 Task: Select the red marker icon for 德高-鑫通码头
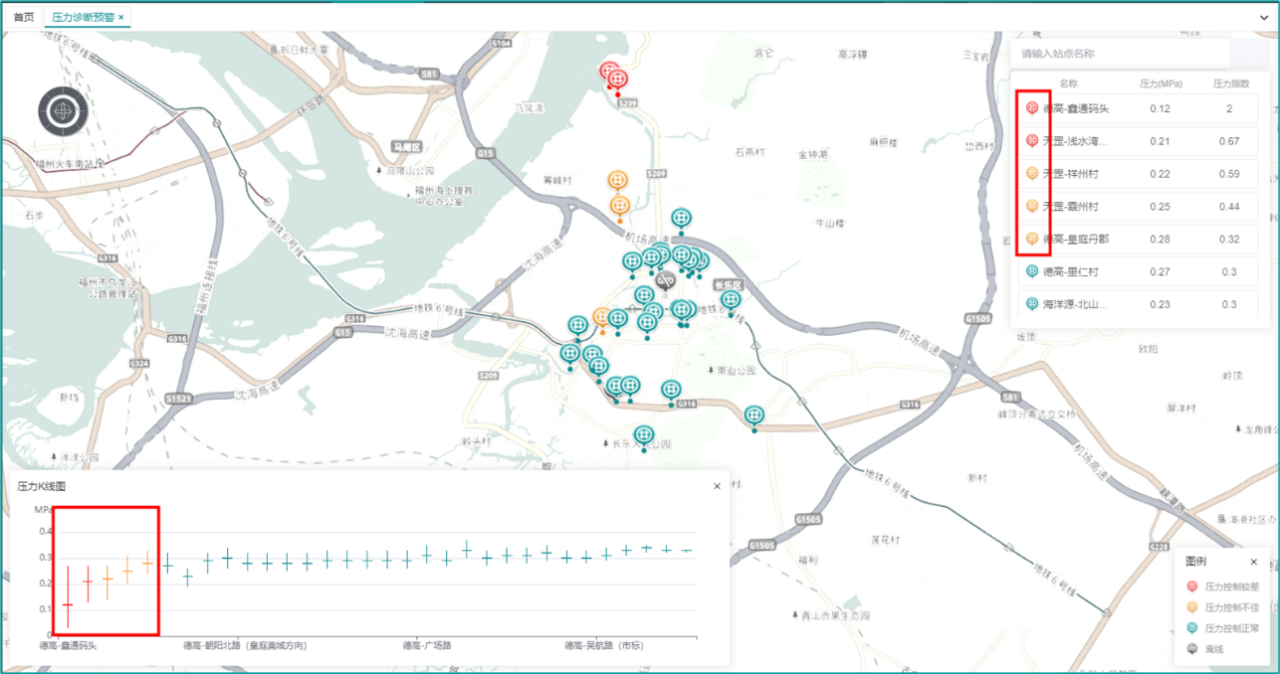pyautogui.click(x=1032, y=108)
